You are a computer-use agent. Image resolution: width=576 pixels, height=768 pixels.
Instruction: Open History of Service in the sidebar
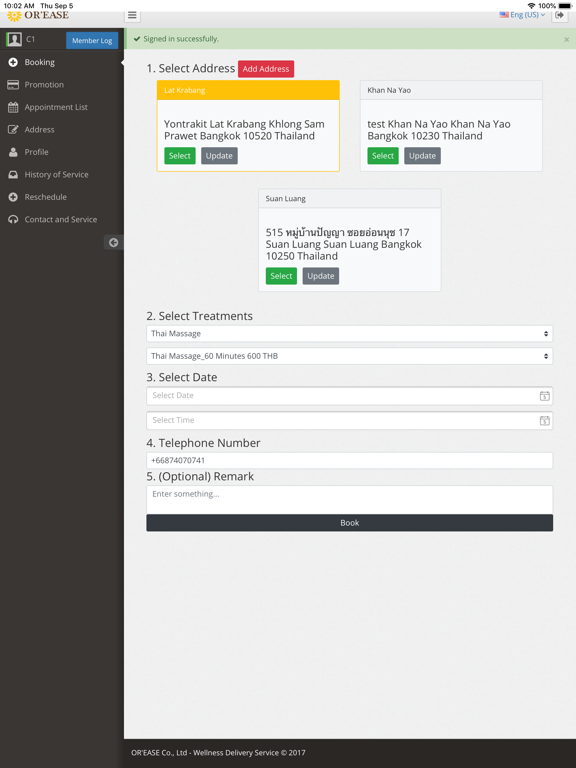click(x=62, y=175)
